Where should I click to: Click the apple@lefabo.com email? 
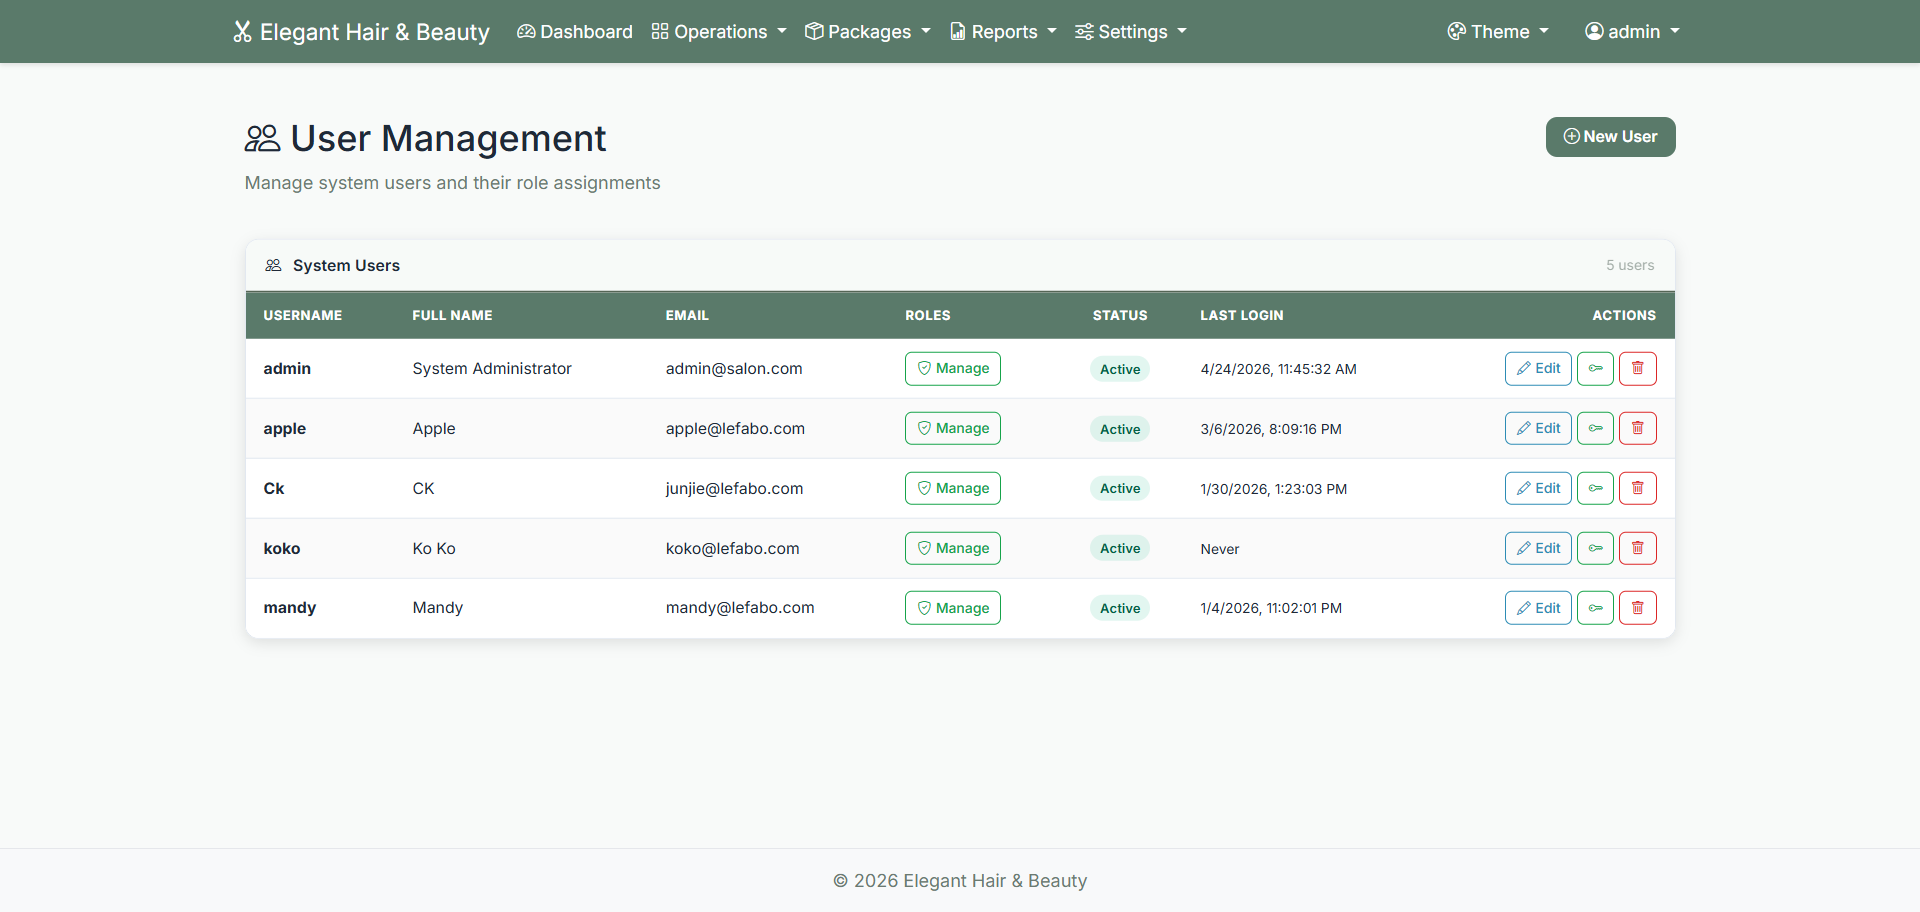click(x=735, y=429)
